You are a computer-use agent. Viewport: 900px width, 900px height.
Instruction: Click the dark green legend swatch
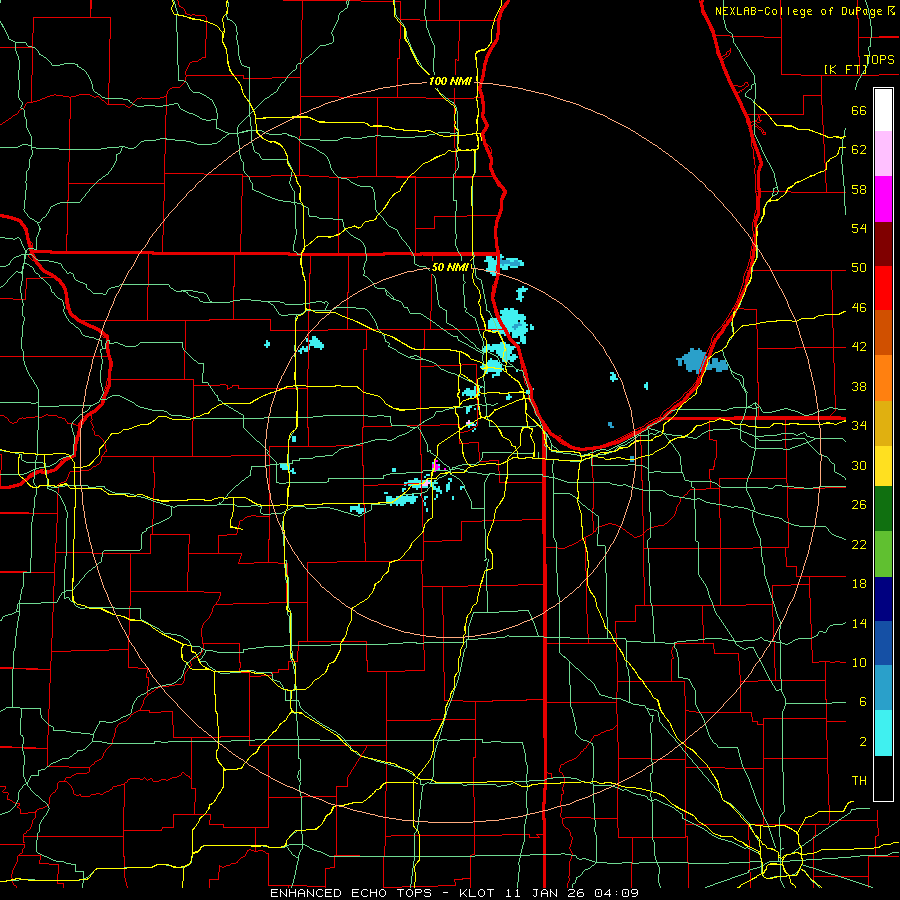[883, 509]
